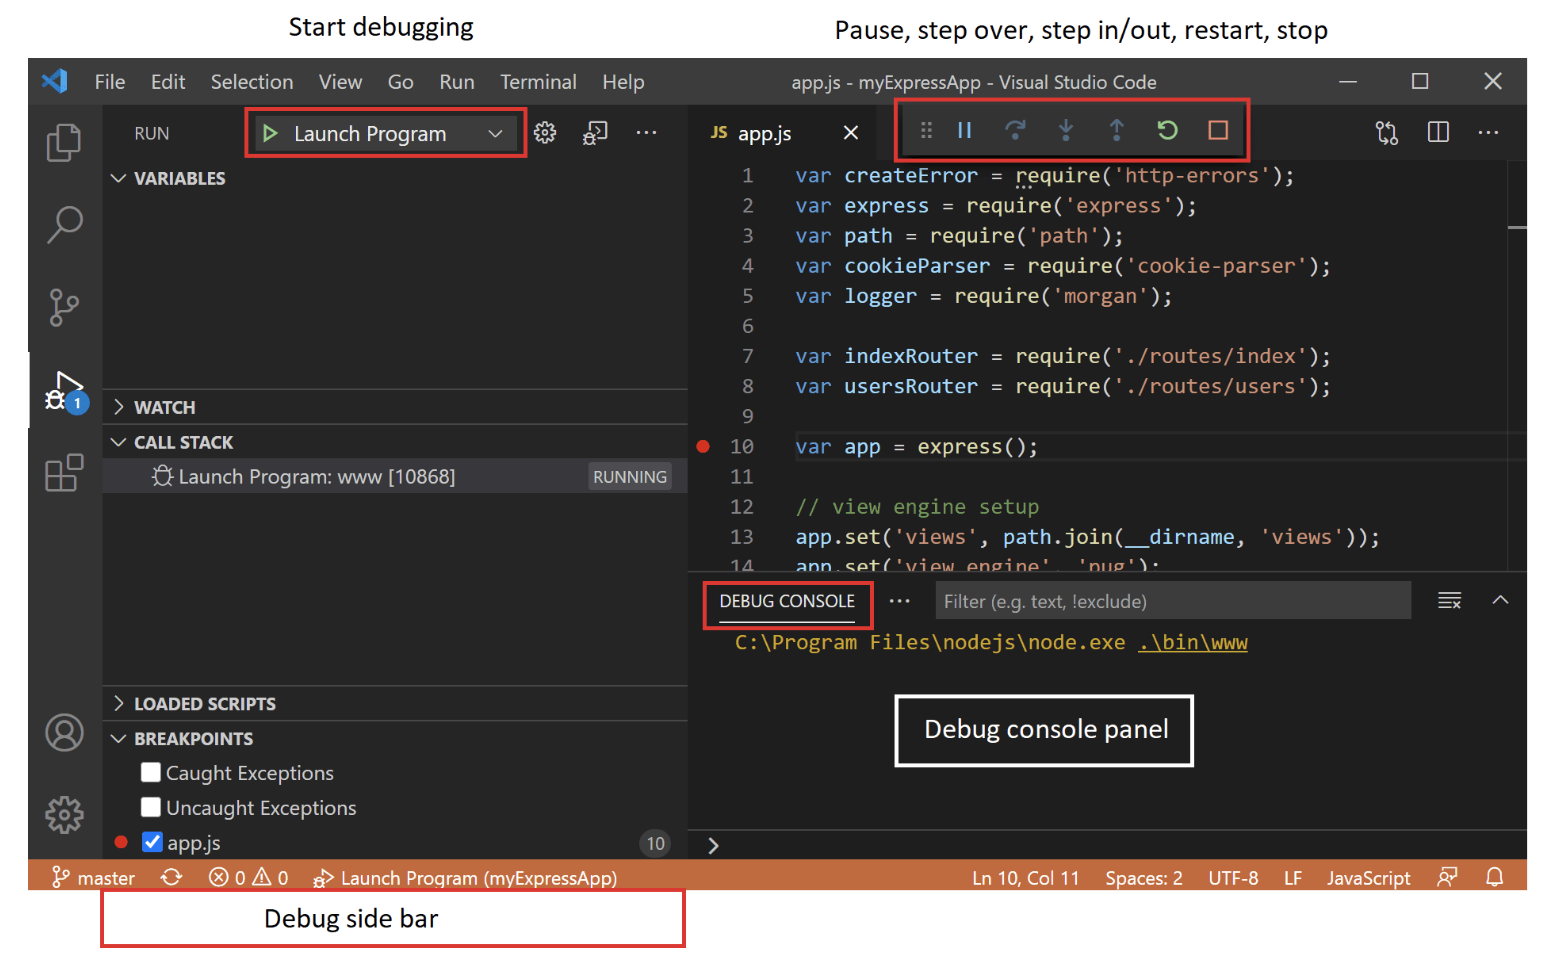Click LF end-of-line setting

point(1293,877)
